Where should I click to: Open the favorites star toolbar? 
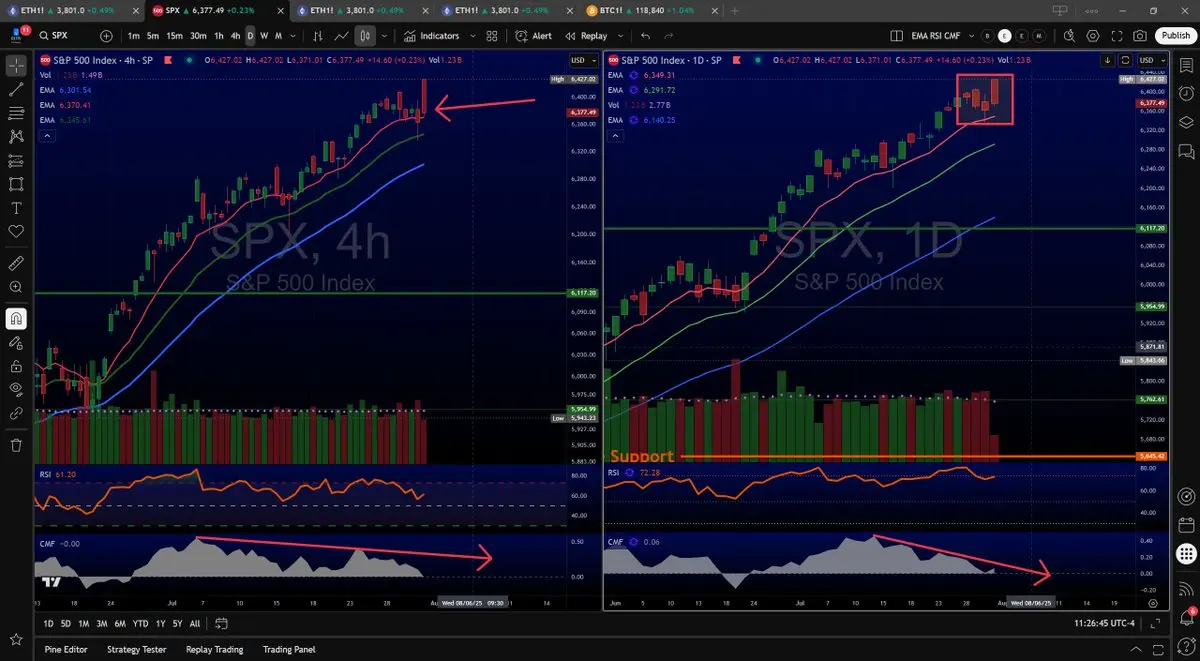(x=16, y=639)
